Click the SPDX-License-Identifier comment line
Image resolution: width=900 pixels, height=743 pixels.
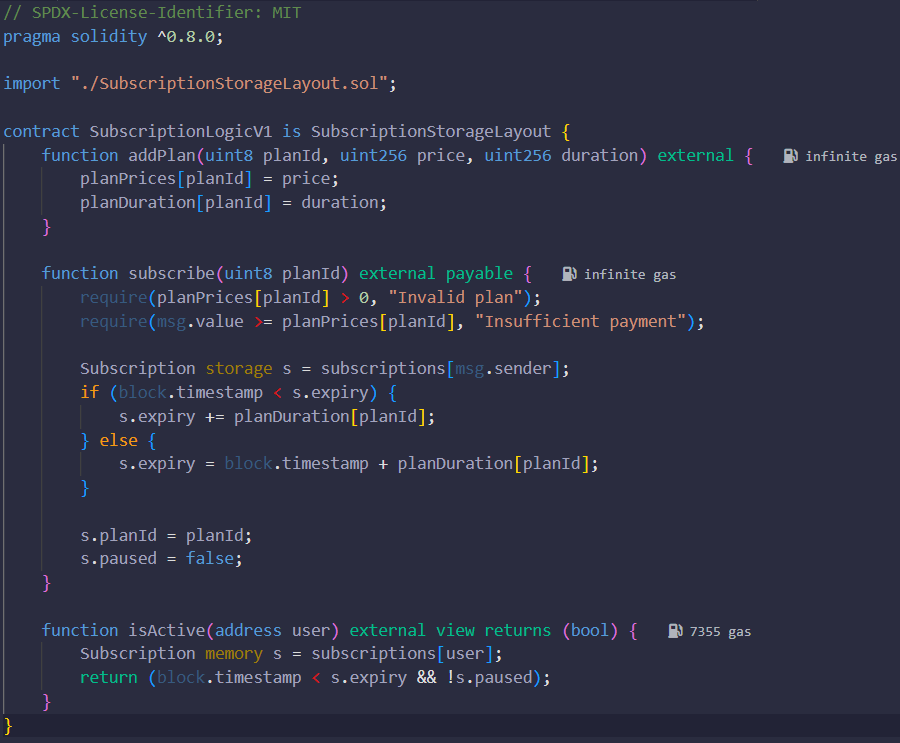tap(152, 13)
